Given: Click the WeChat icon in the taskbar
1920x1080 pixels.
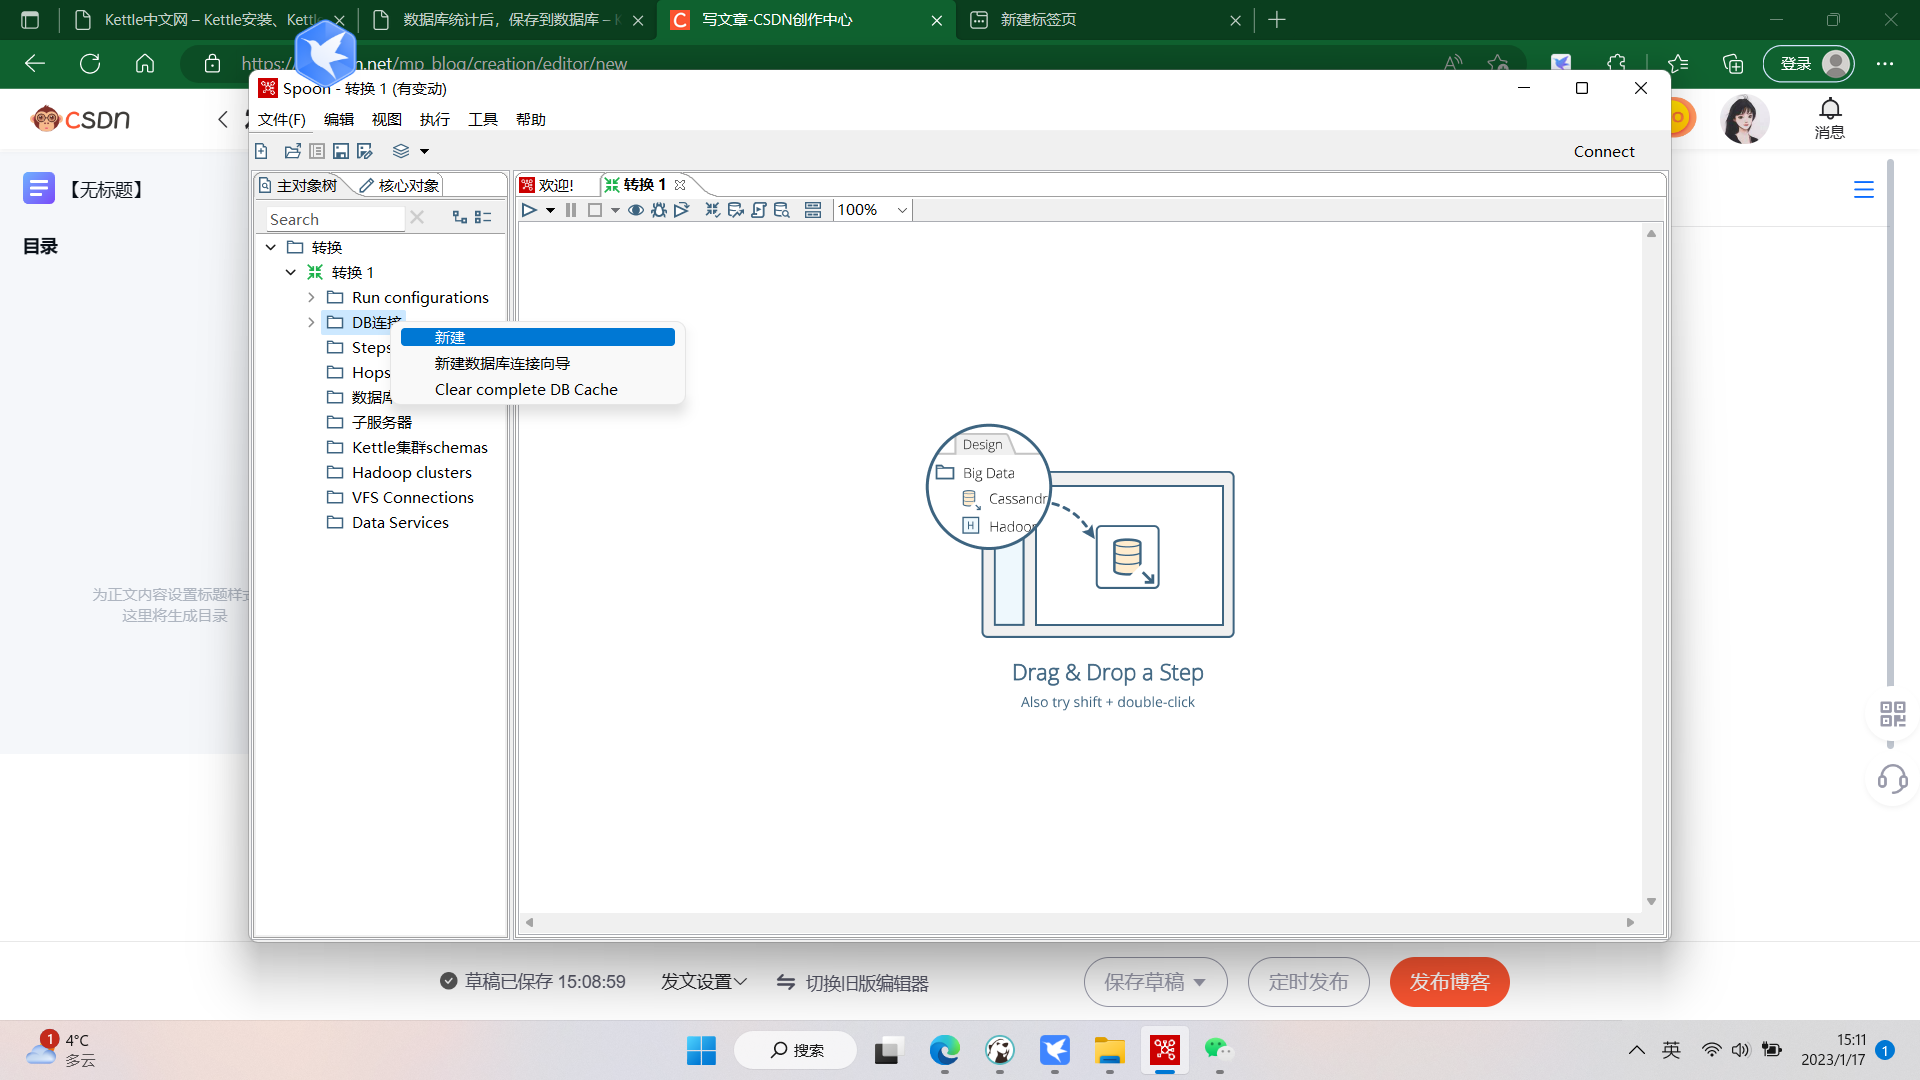Looking at the screenshot, I should tap(1219, 1050).
